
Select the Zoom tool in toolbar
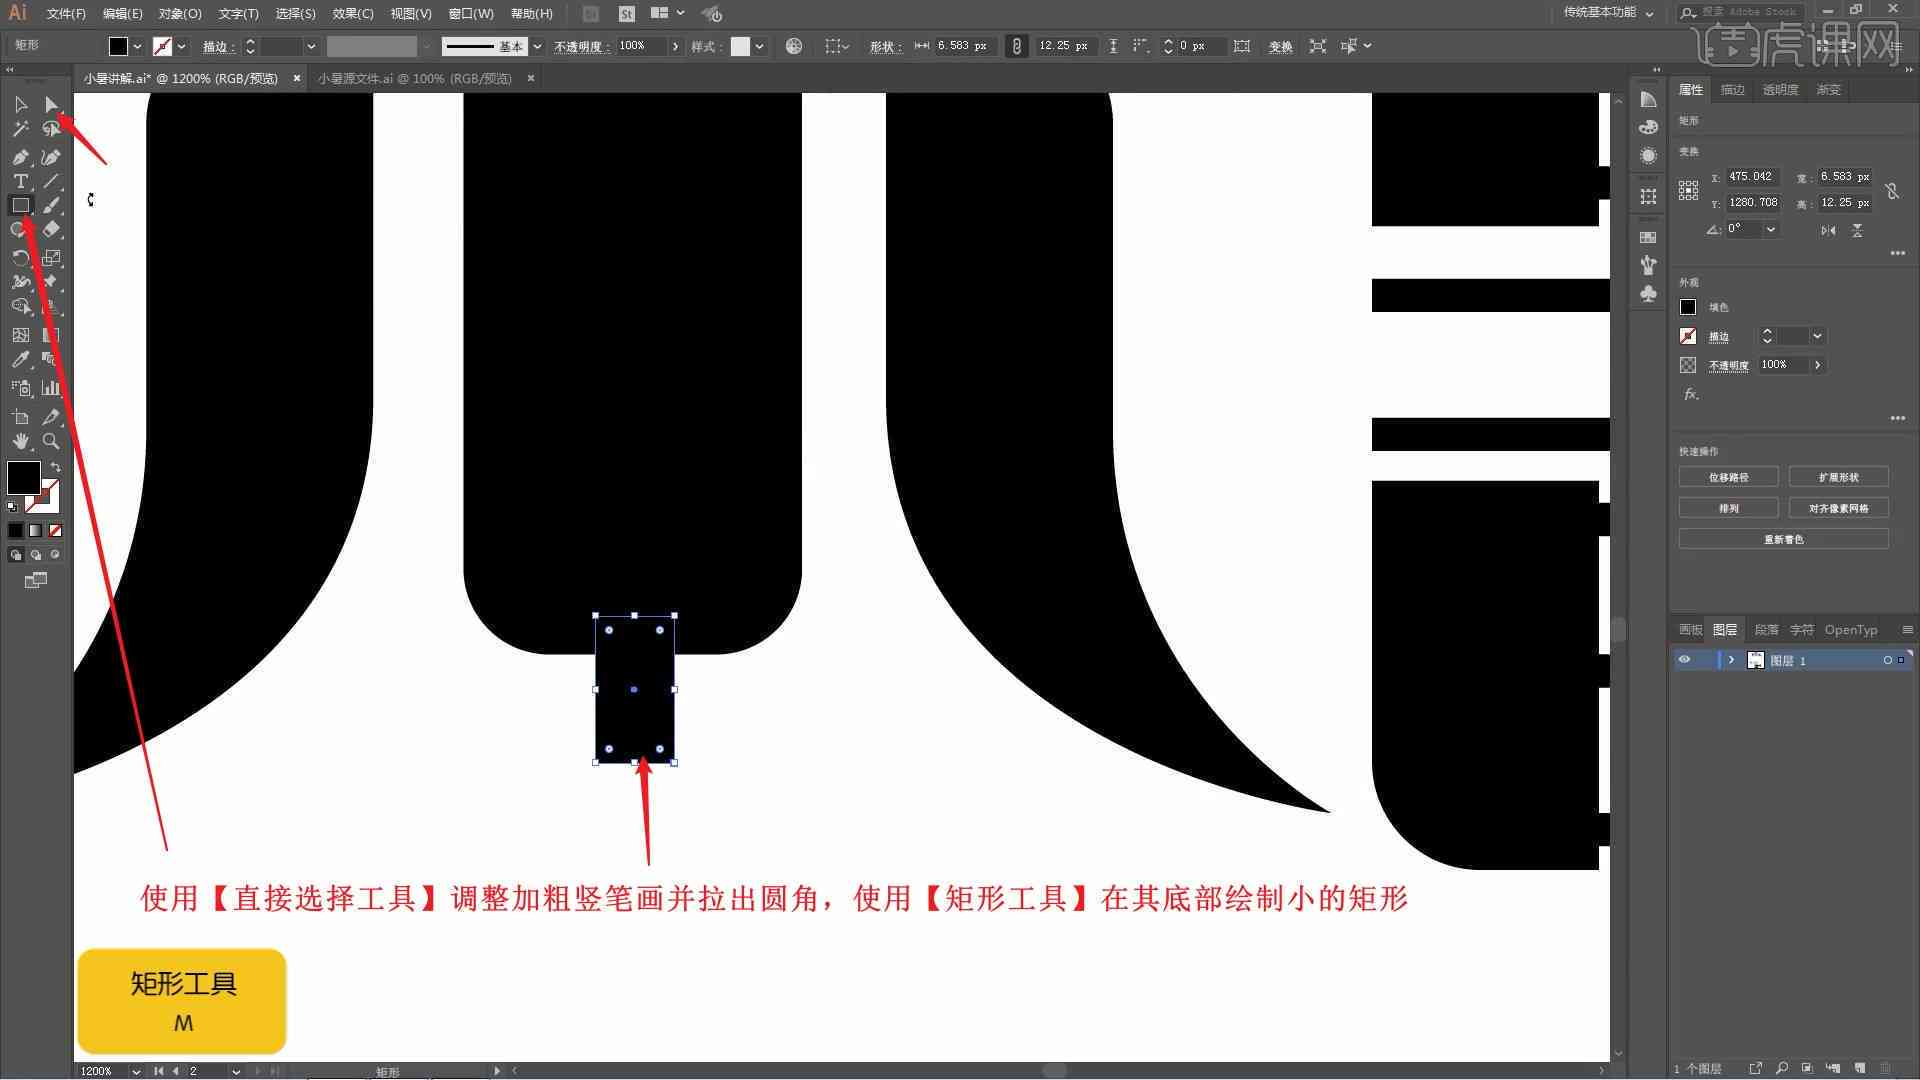click(x=51, y=440)
